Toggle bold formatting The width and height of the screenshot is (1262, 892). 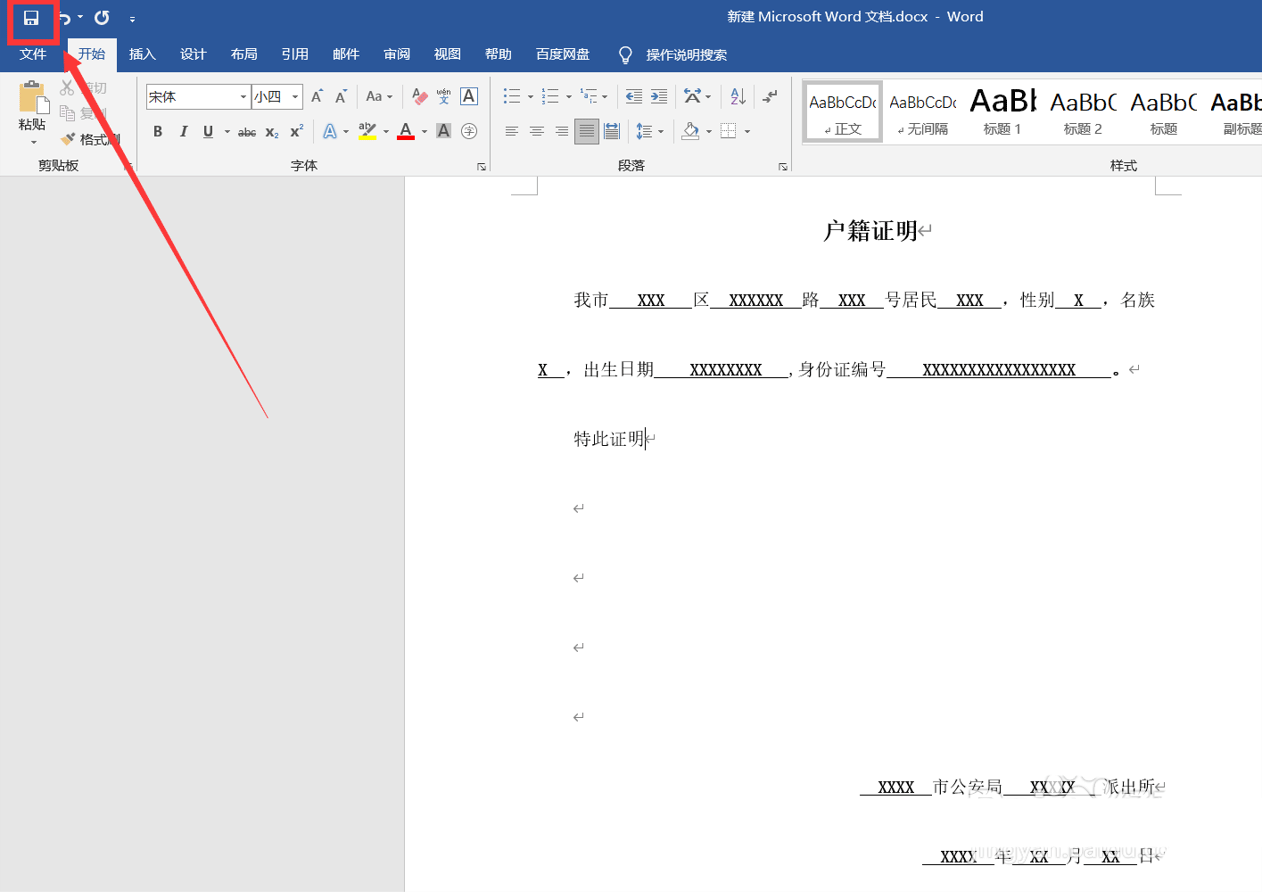[158, 132]
